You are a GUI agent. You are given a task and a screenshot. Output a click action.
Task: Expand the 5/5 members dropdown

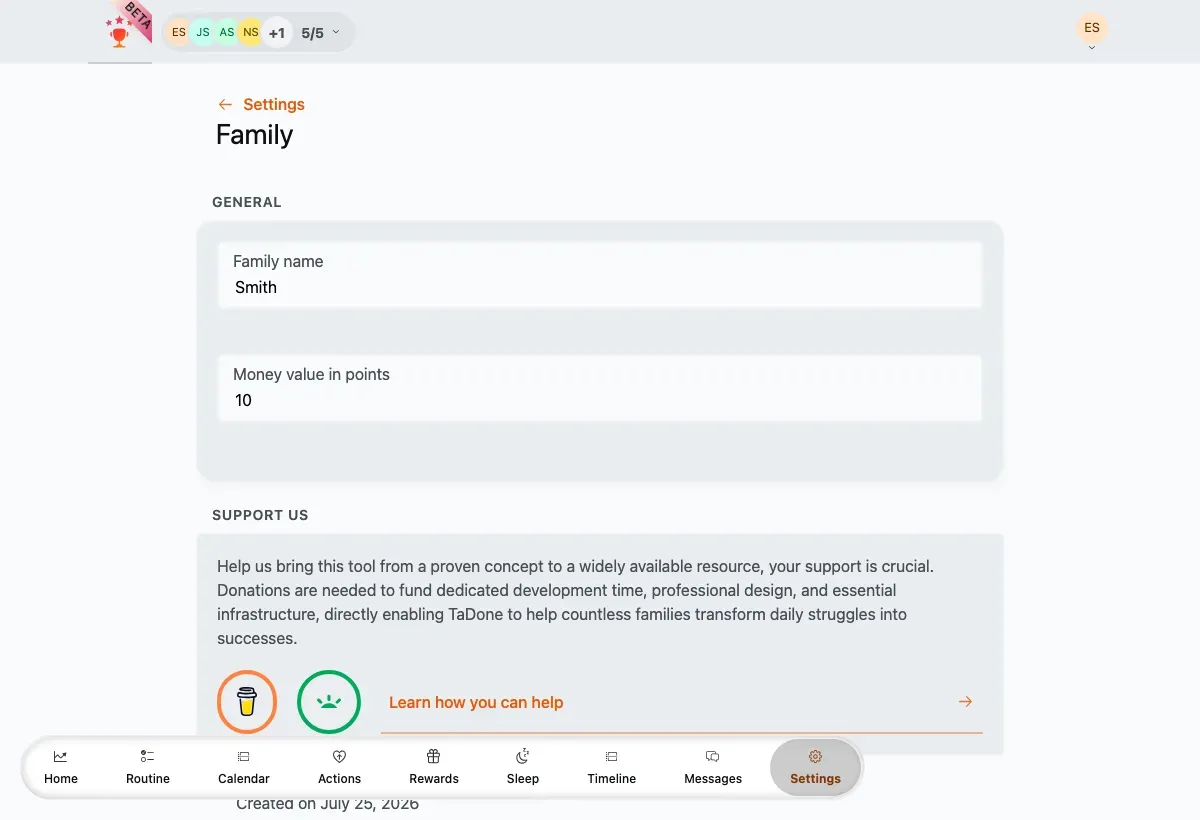coord(321,32)
